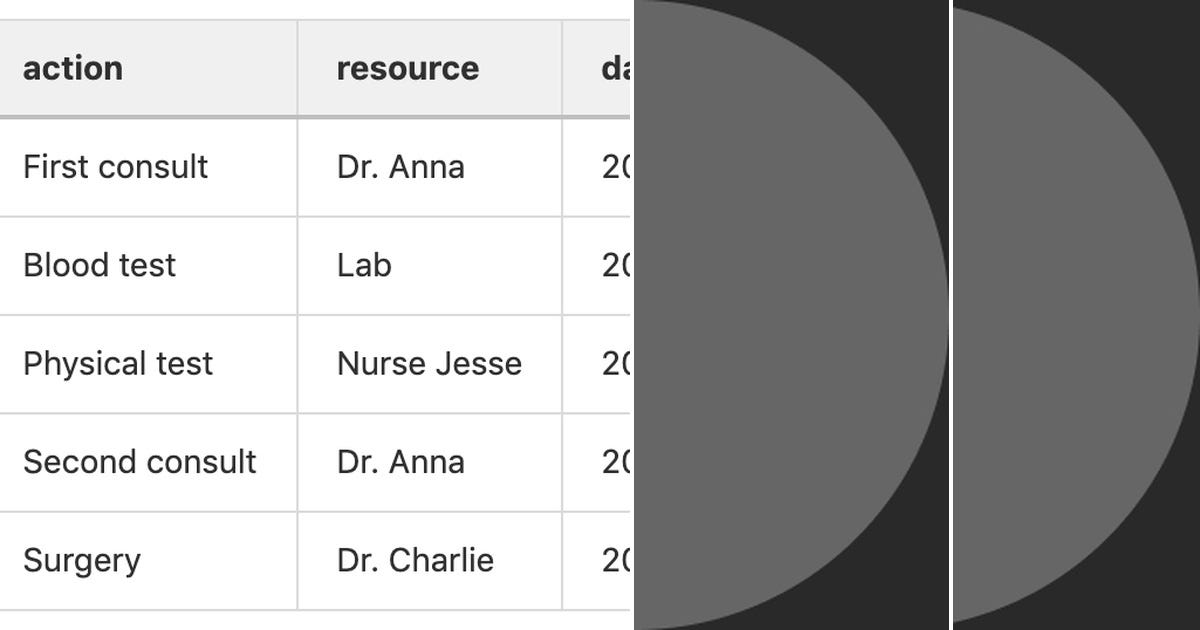Screen dimensions: 1200x630
Task: Click the first gray circle panel
Action: point(790,315)
